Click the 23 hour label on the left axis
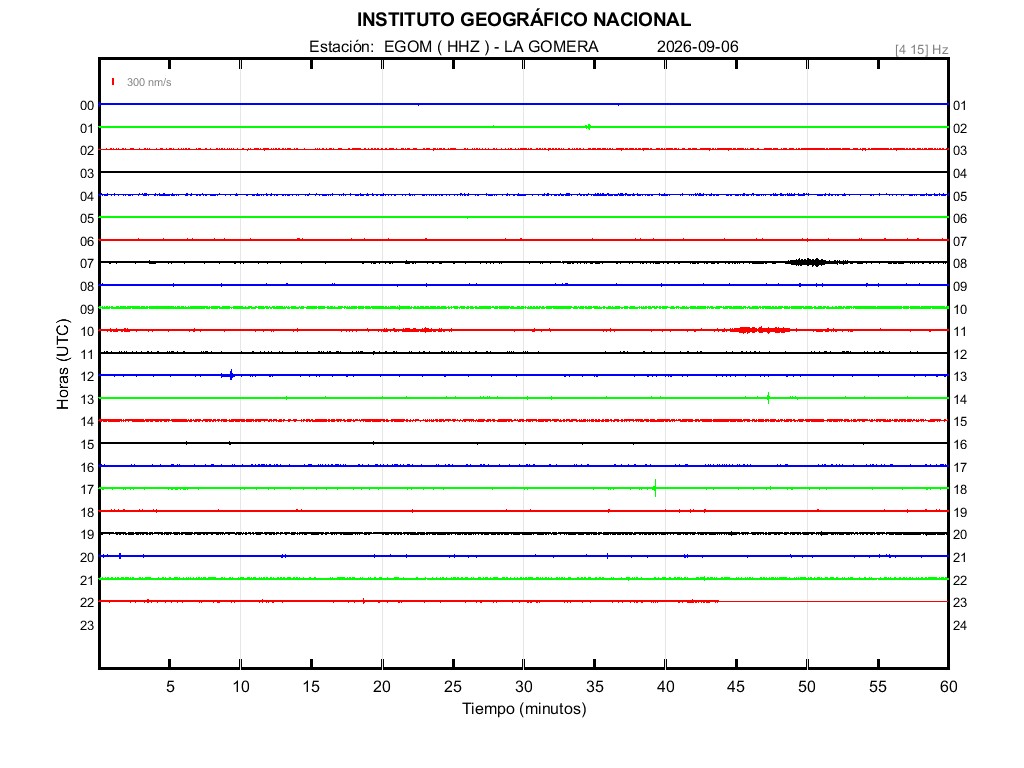The width and height of the screenshot is (1024, 768). 87,625
